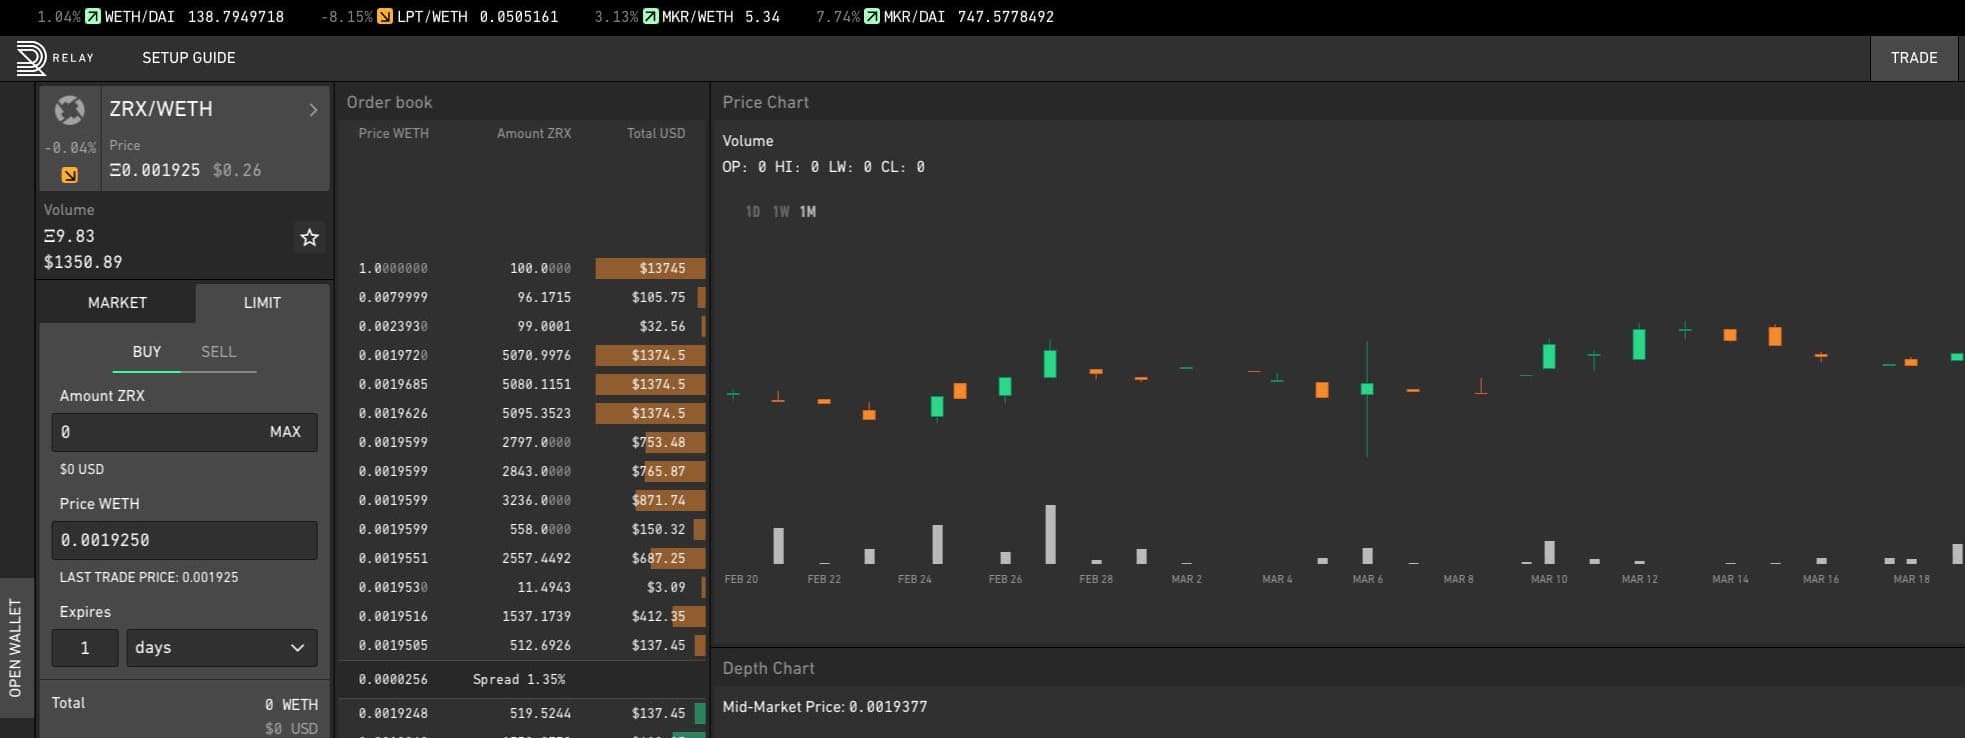Expand the ZRX/WETH pair selector chevron

tap(313, 110)
